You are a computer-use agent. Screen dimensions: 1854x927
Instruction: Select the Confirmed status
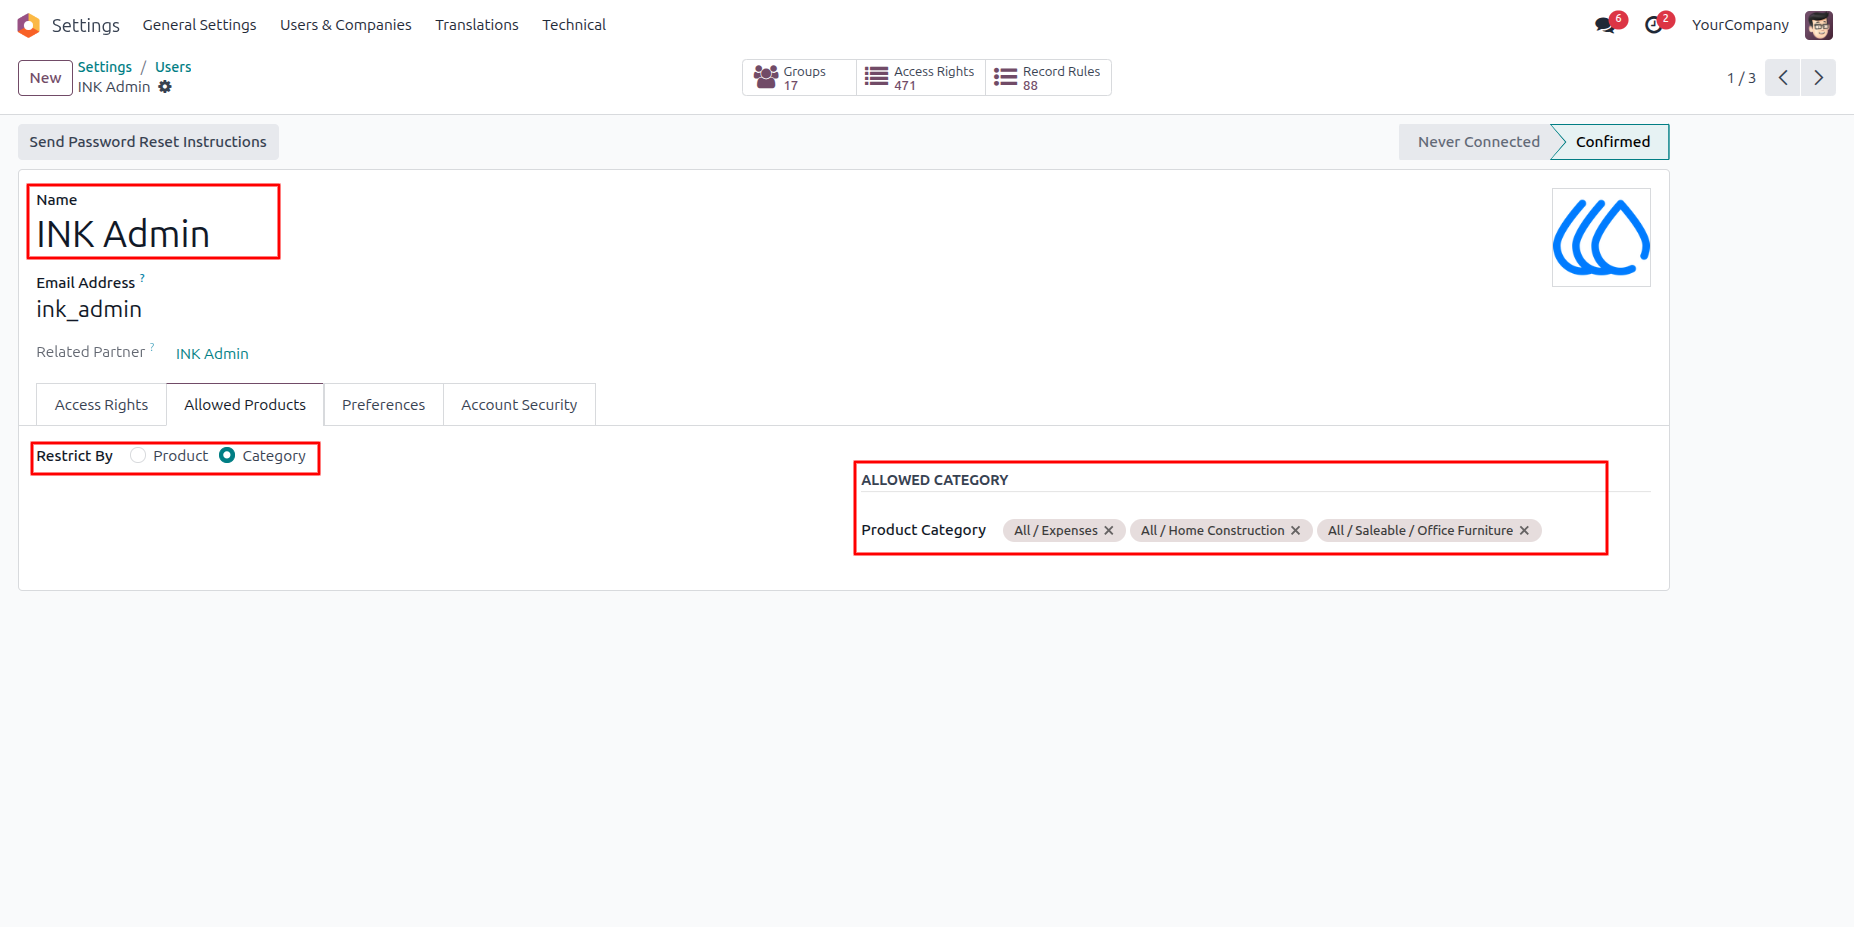pos(1612,142)
